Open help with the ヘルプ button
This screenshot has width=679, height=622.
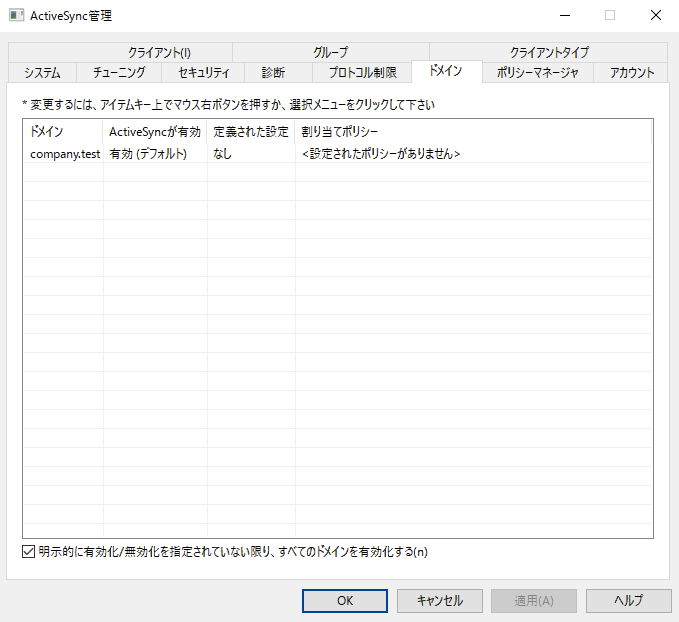click(x=628, y=601)
